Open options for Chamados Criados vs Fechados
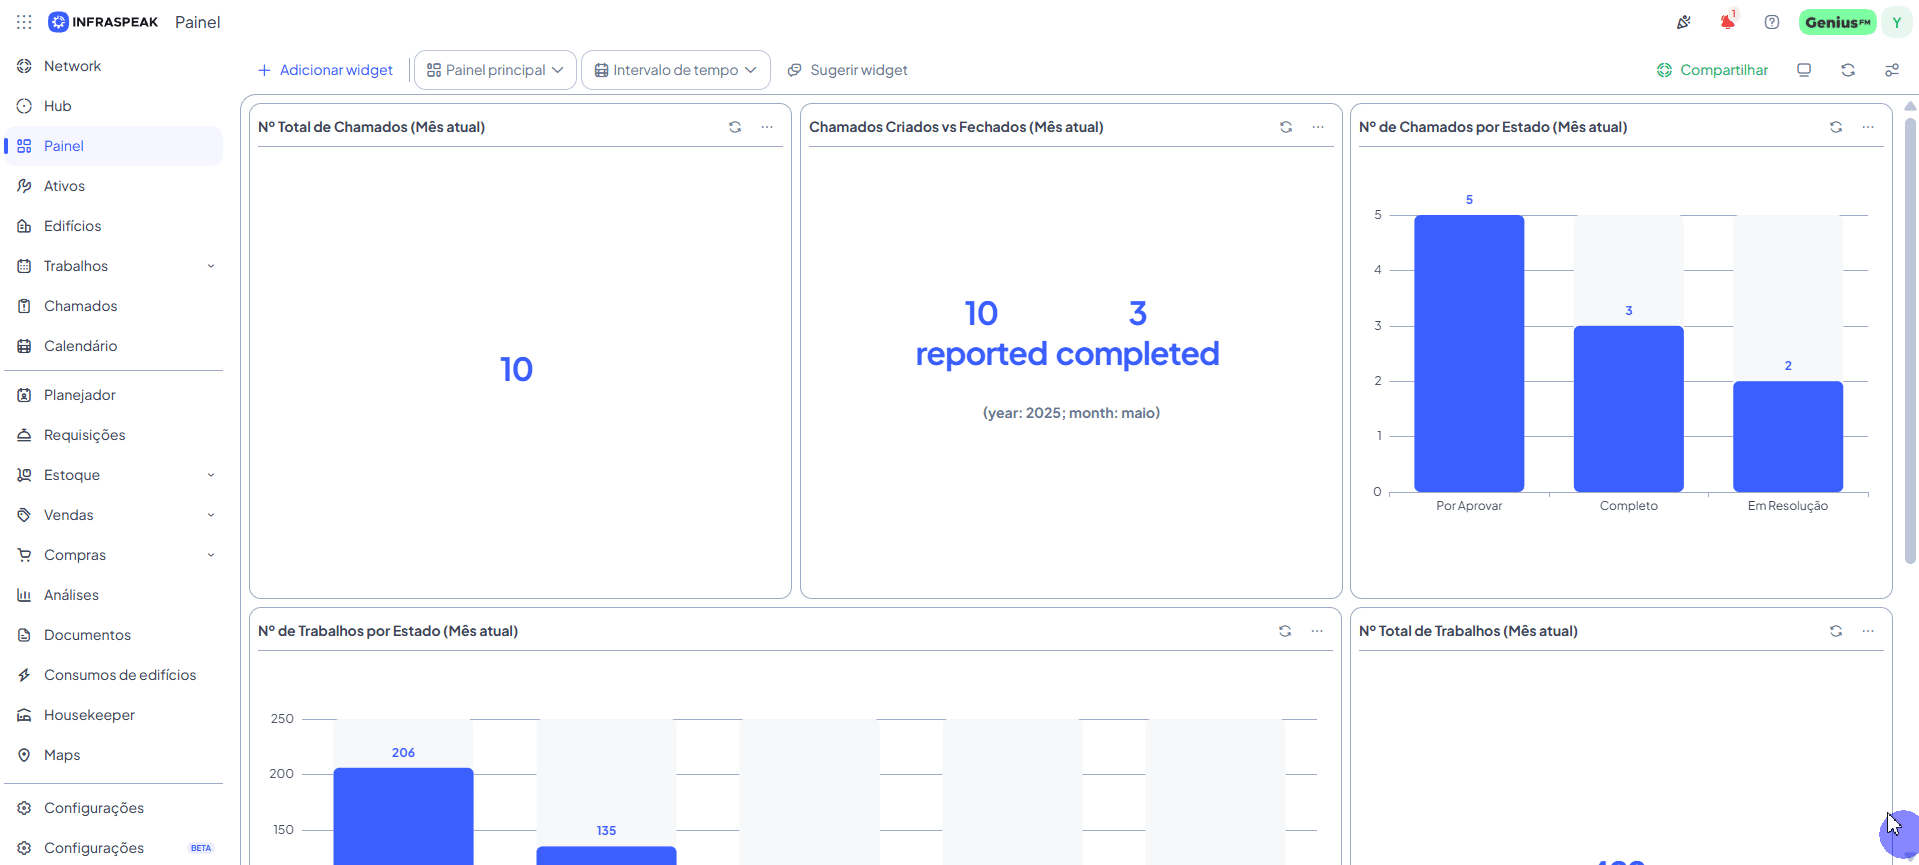The image size is (1919, 865). (x=1318, y=127)
